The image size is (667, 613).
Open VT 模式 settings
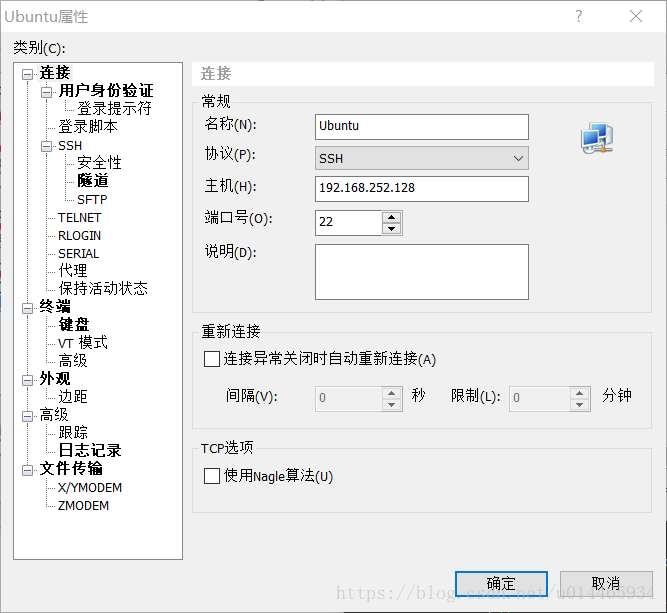[x=83, y=343]
